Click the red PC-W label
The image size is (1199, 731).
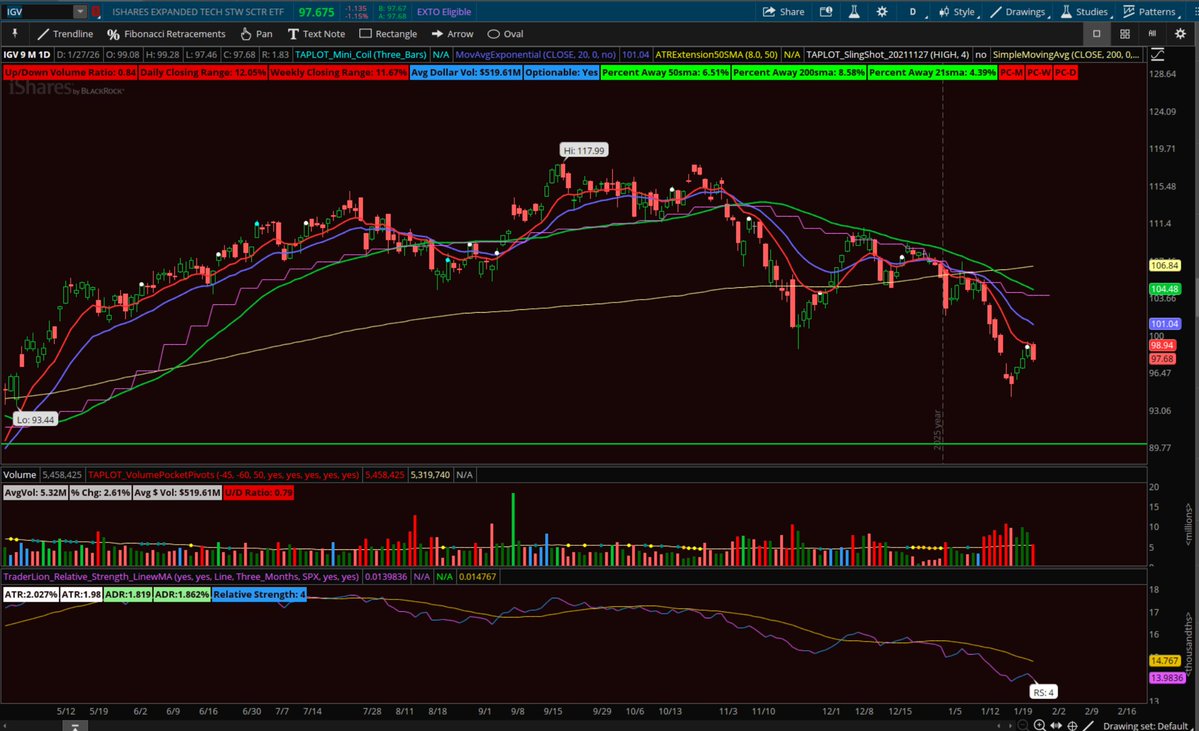(1038, 73)
